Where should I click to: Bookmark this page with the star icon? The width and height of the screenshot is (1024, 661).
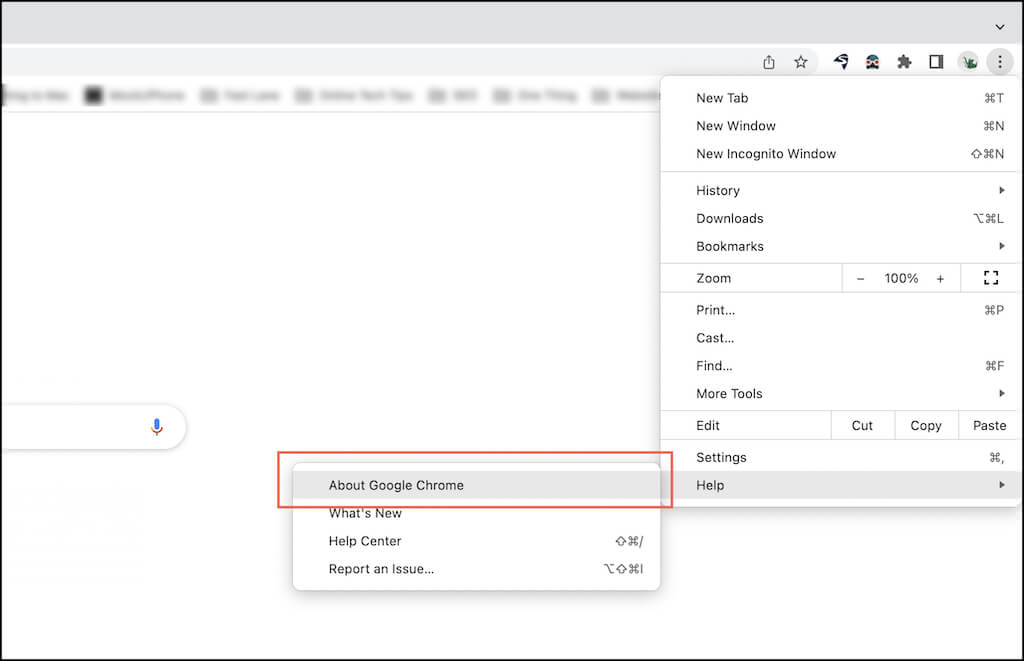point(801,62)
